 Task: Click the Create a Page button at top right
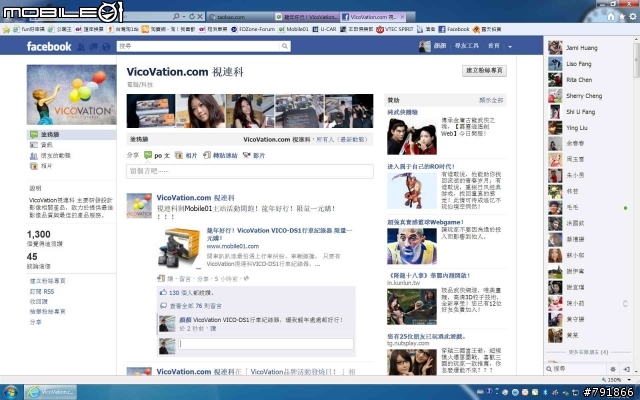(x=484, y=71)
